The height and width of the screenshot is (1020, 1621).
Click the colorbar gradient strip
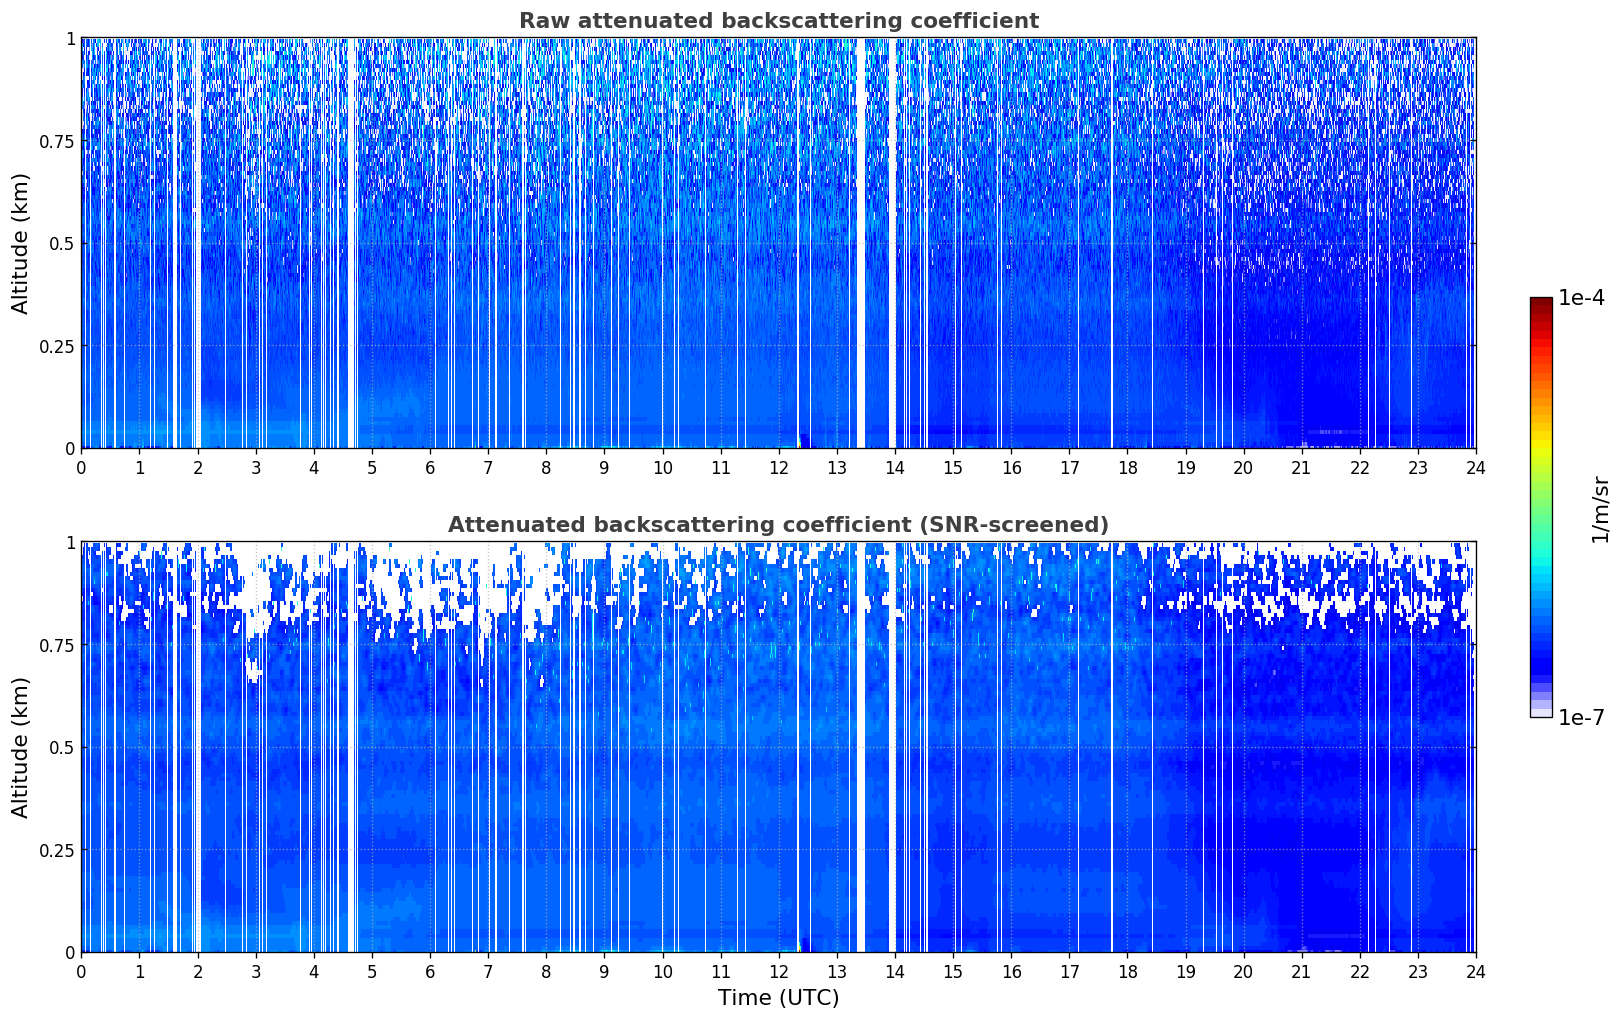1541,507
